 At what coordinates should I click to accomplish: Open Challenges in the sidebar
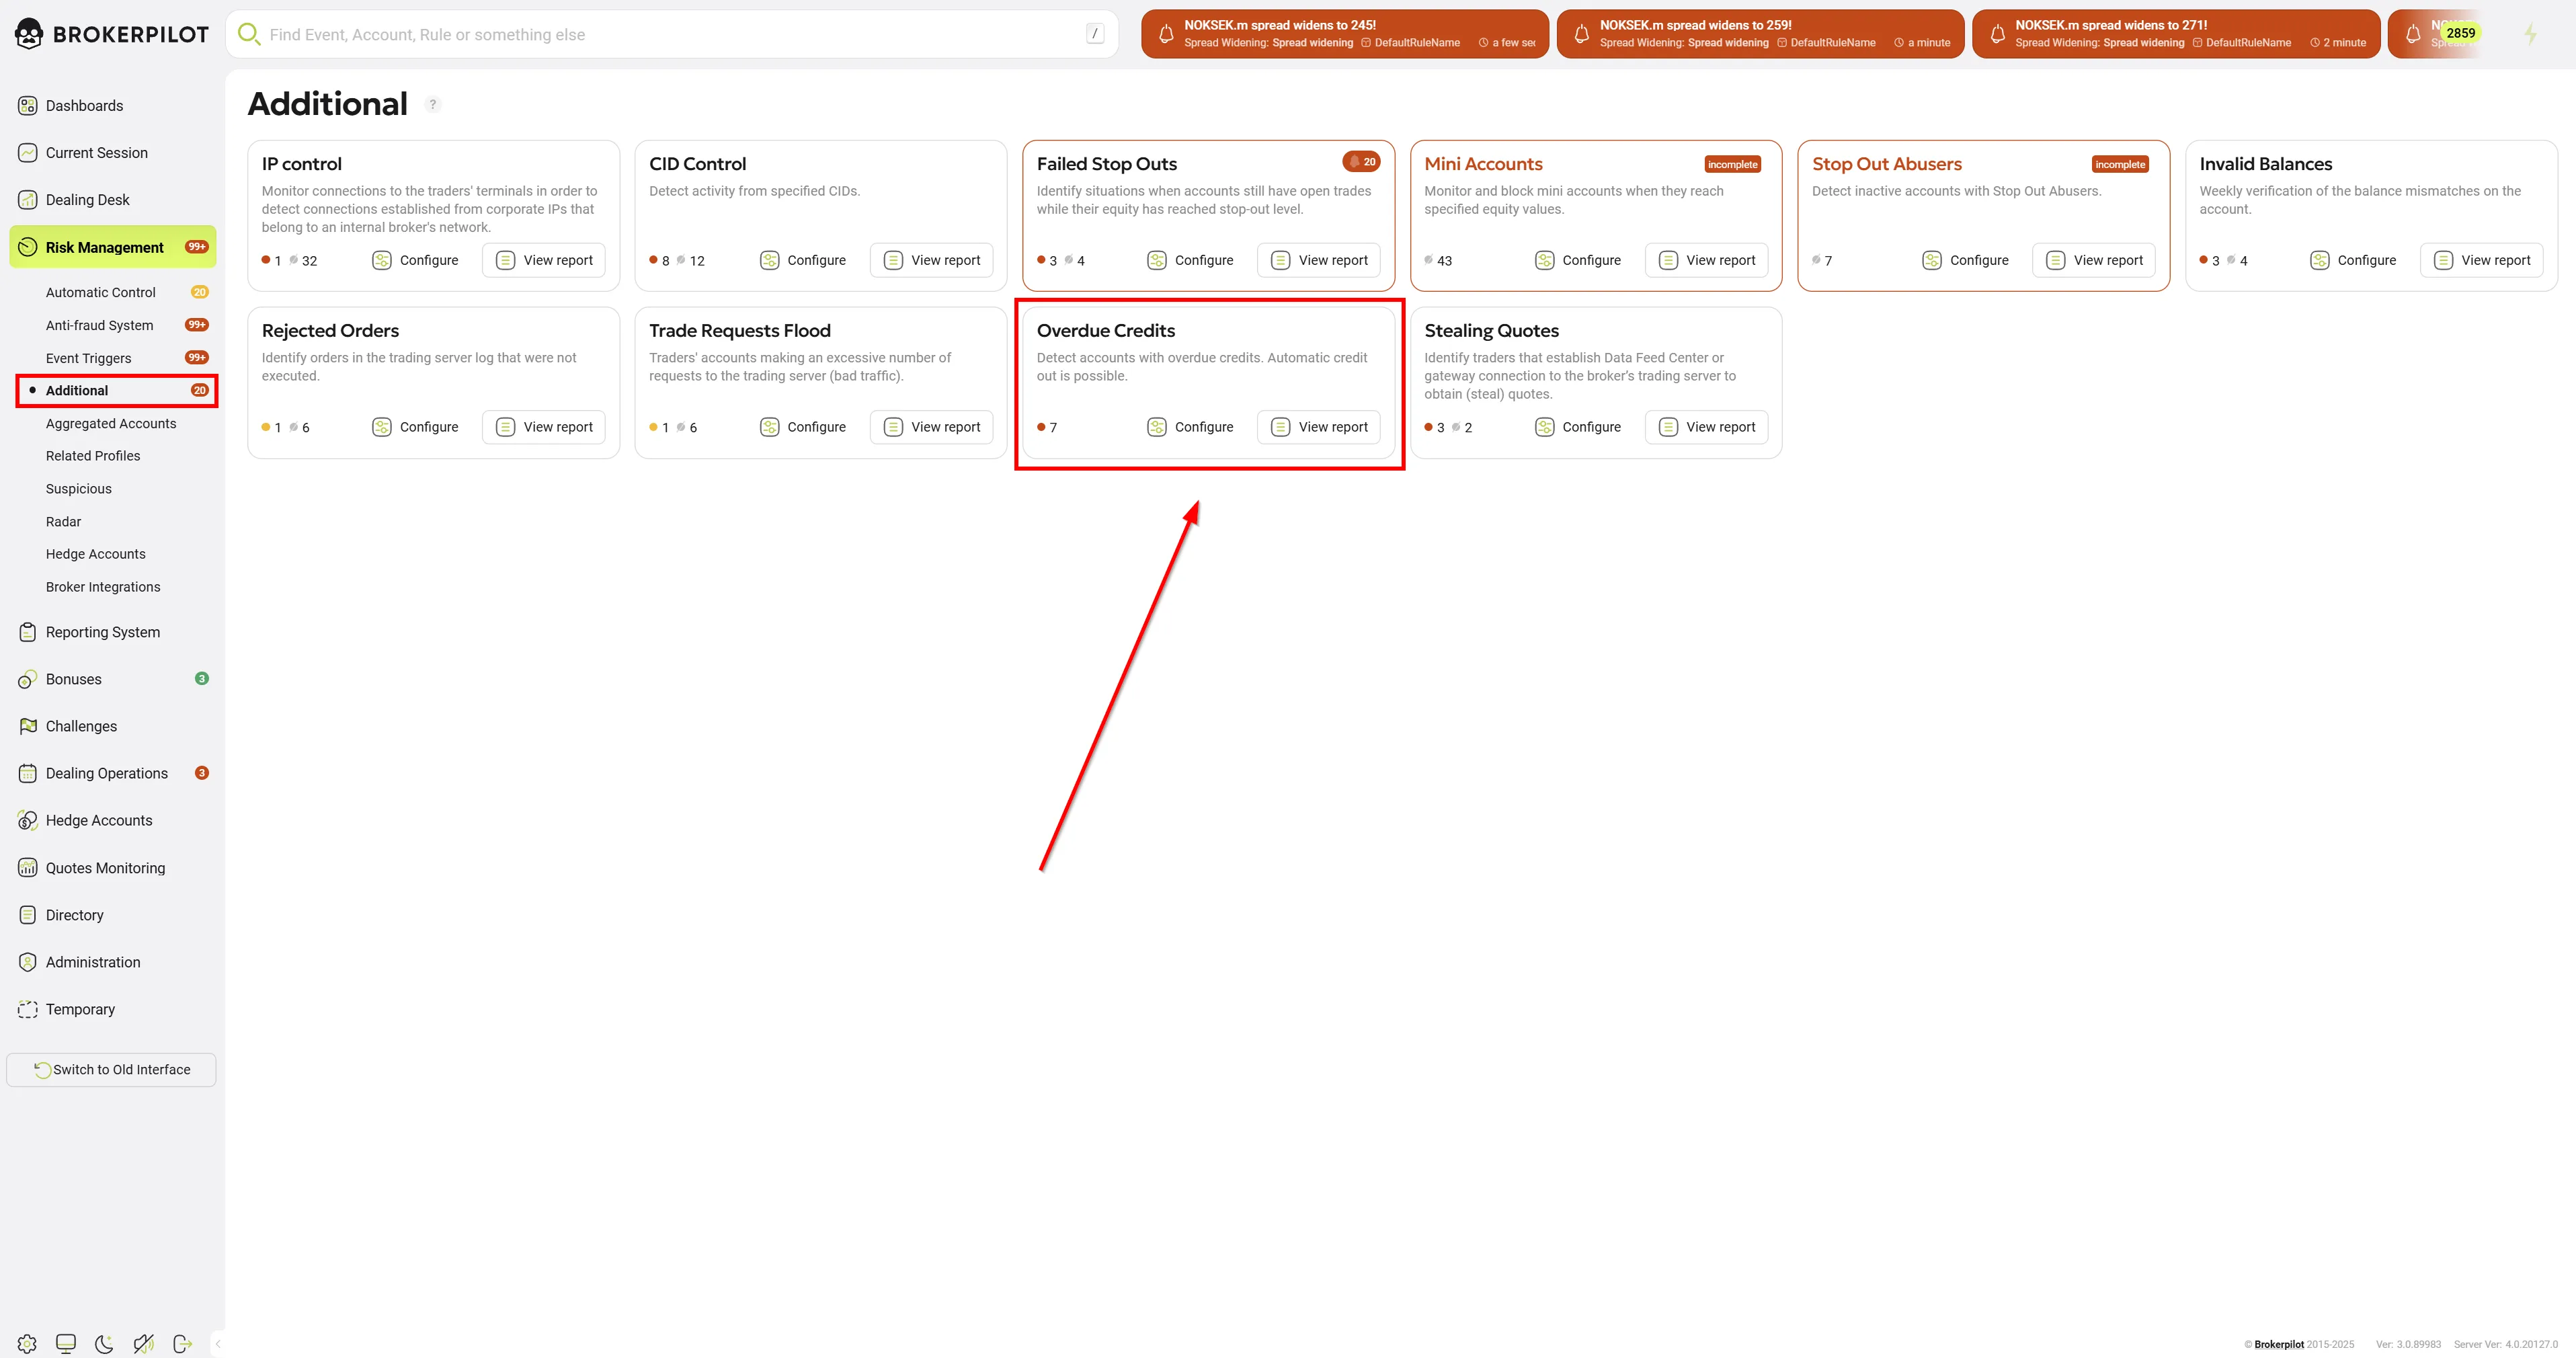[112, 726]
